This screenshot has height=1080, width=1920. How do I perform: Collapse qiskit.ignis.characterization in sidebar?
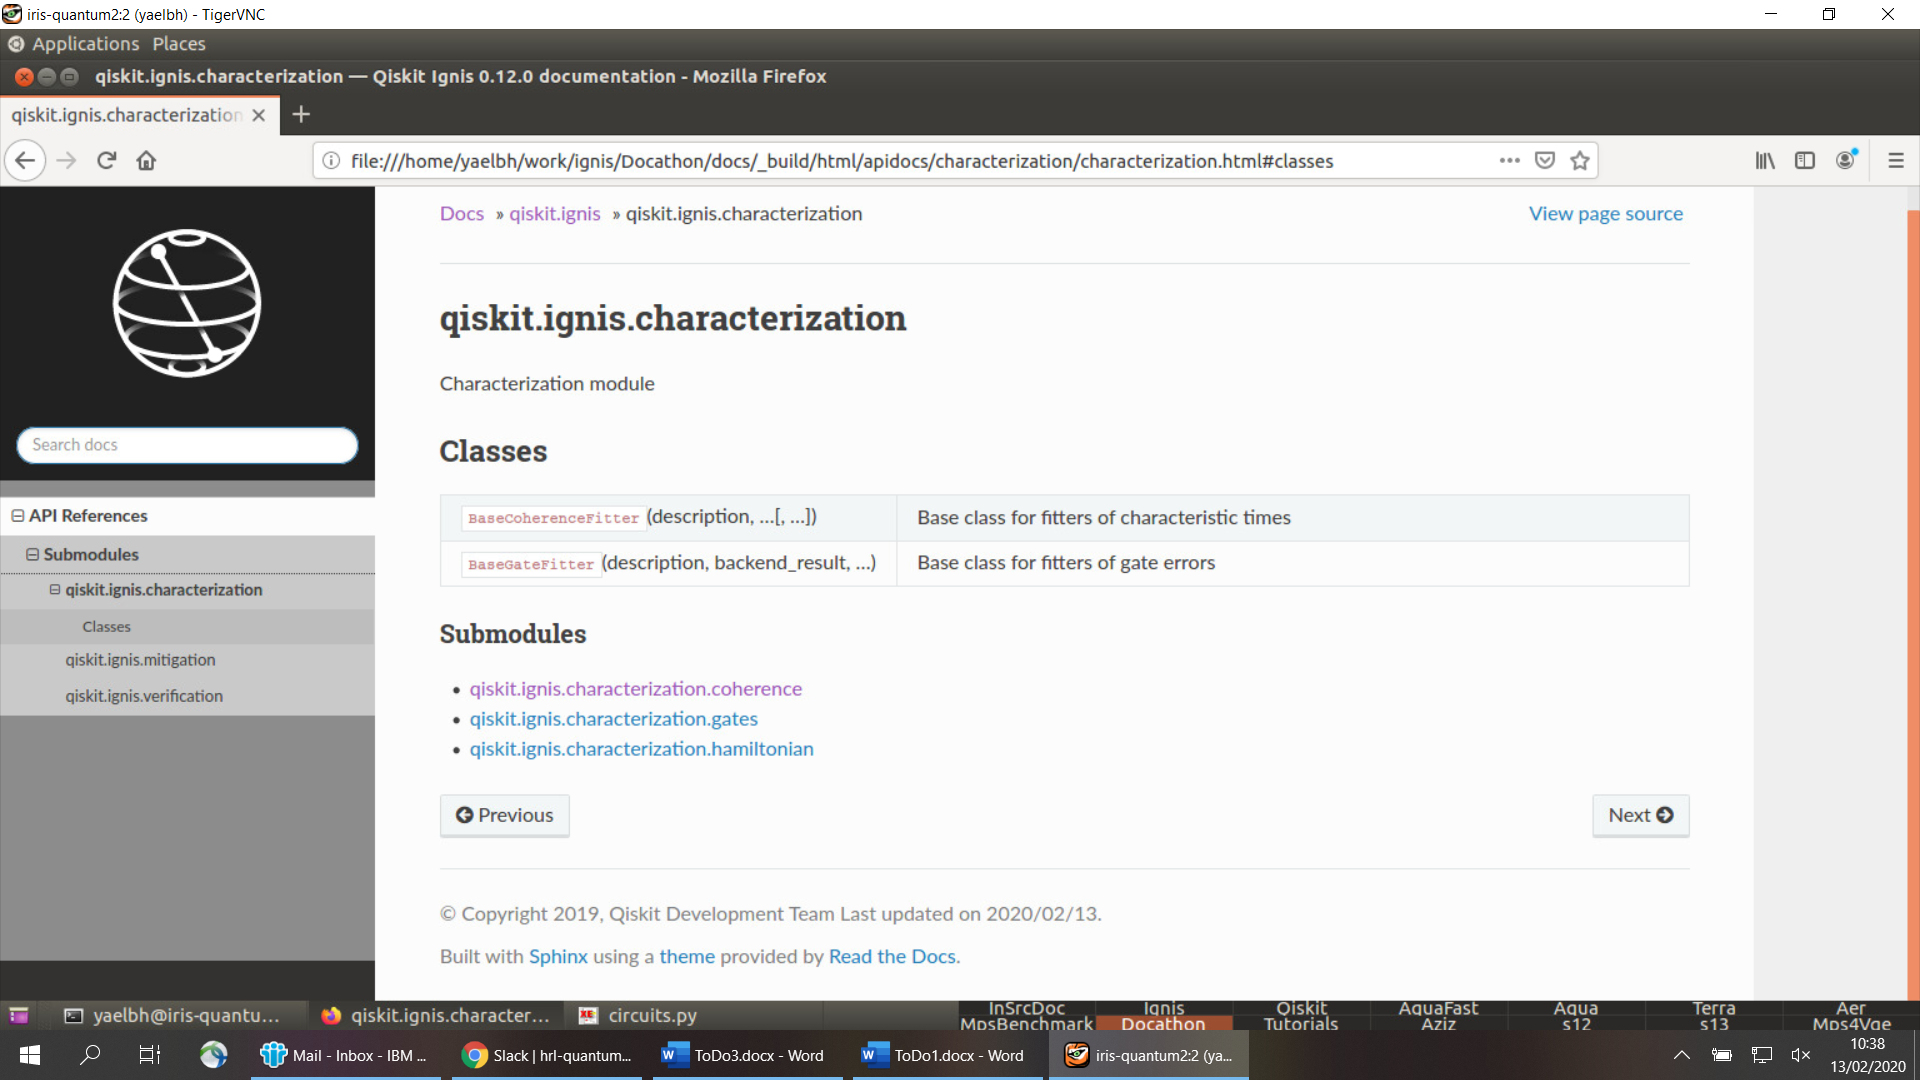pos(57,589)
